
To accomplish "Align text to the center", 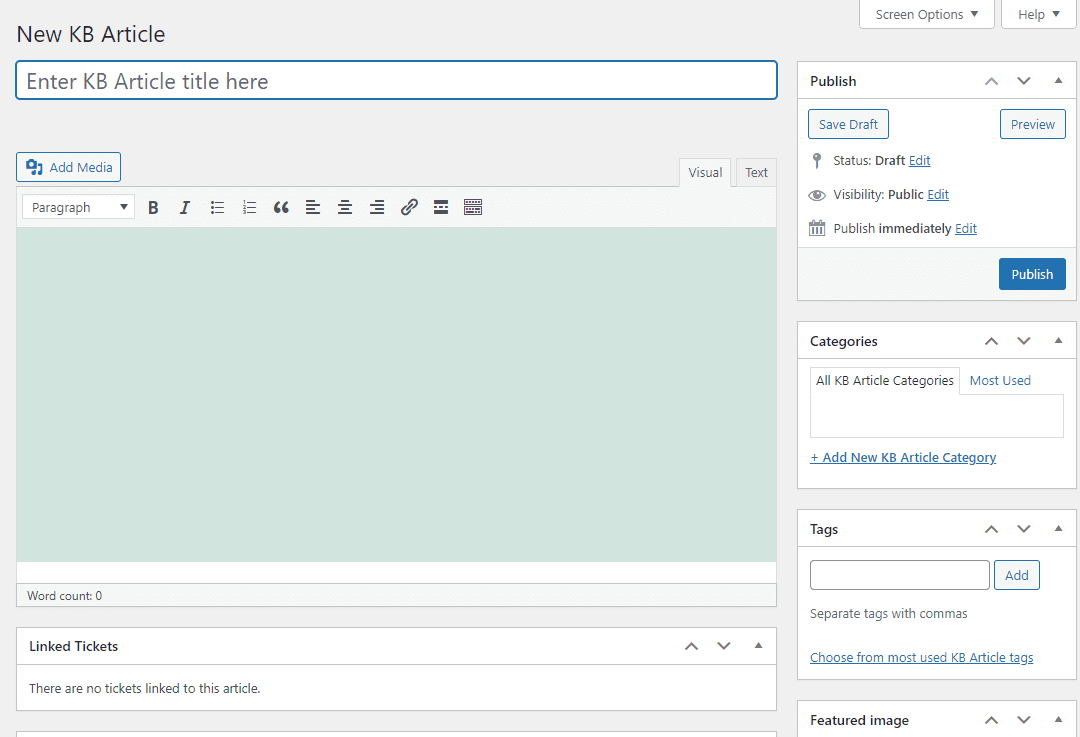I will [x=345, y=207].
